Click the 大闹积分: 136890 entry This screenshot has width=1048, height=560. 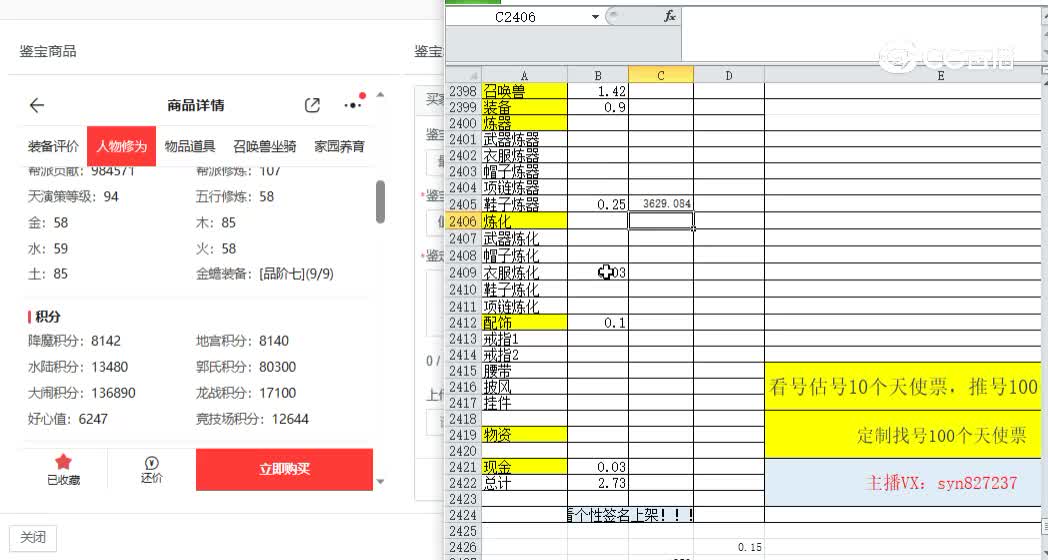(82, 393)
